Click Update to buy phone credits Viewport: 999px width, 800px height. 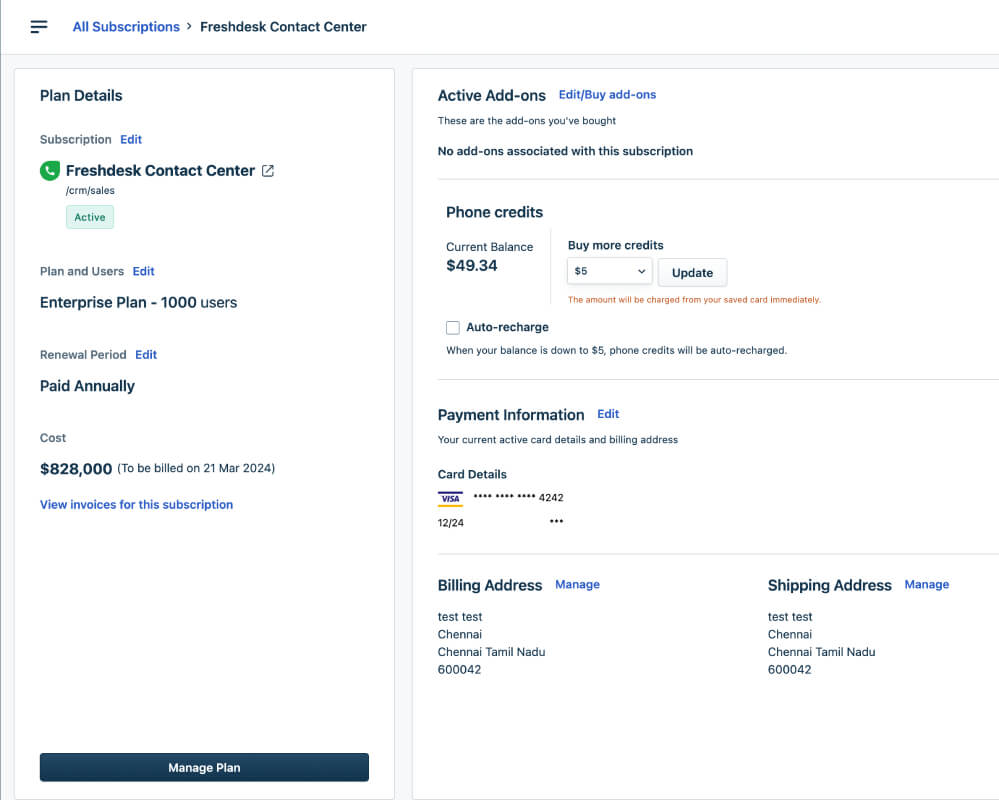click(x=693, y=273)
